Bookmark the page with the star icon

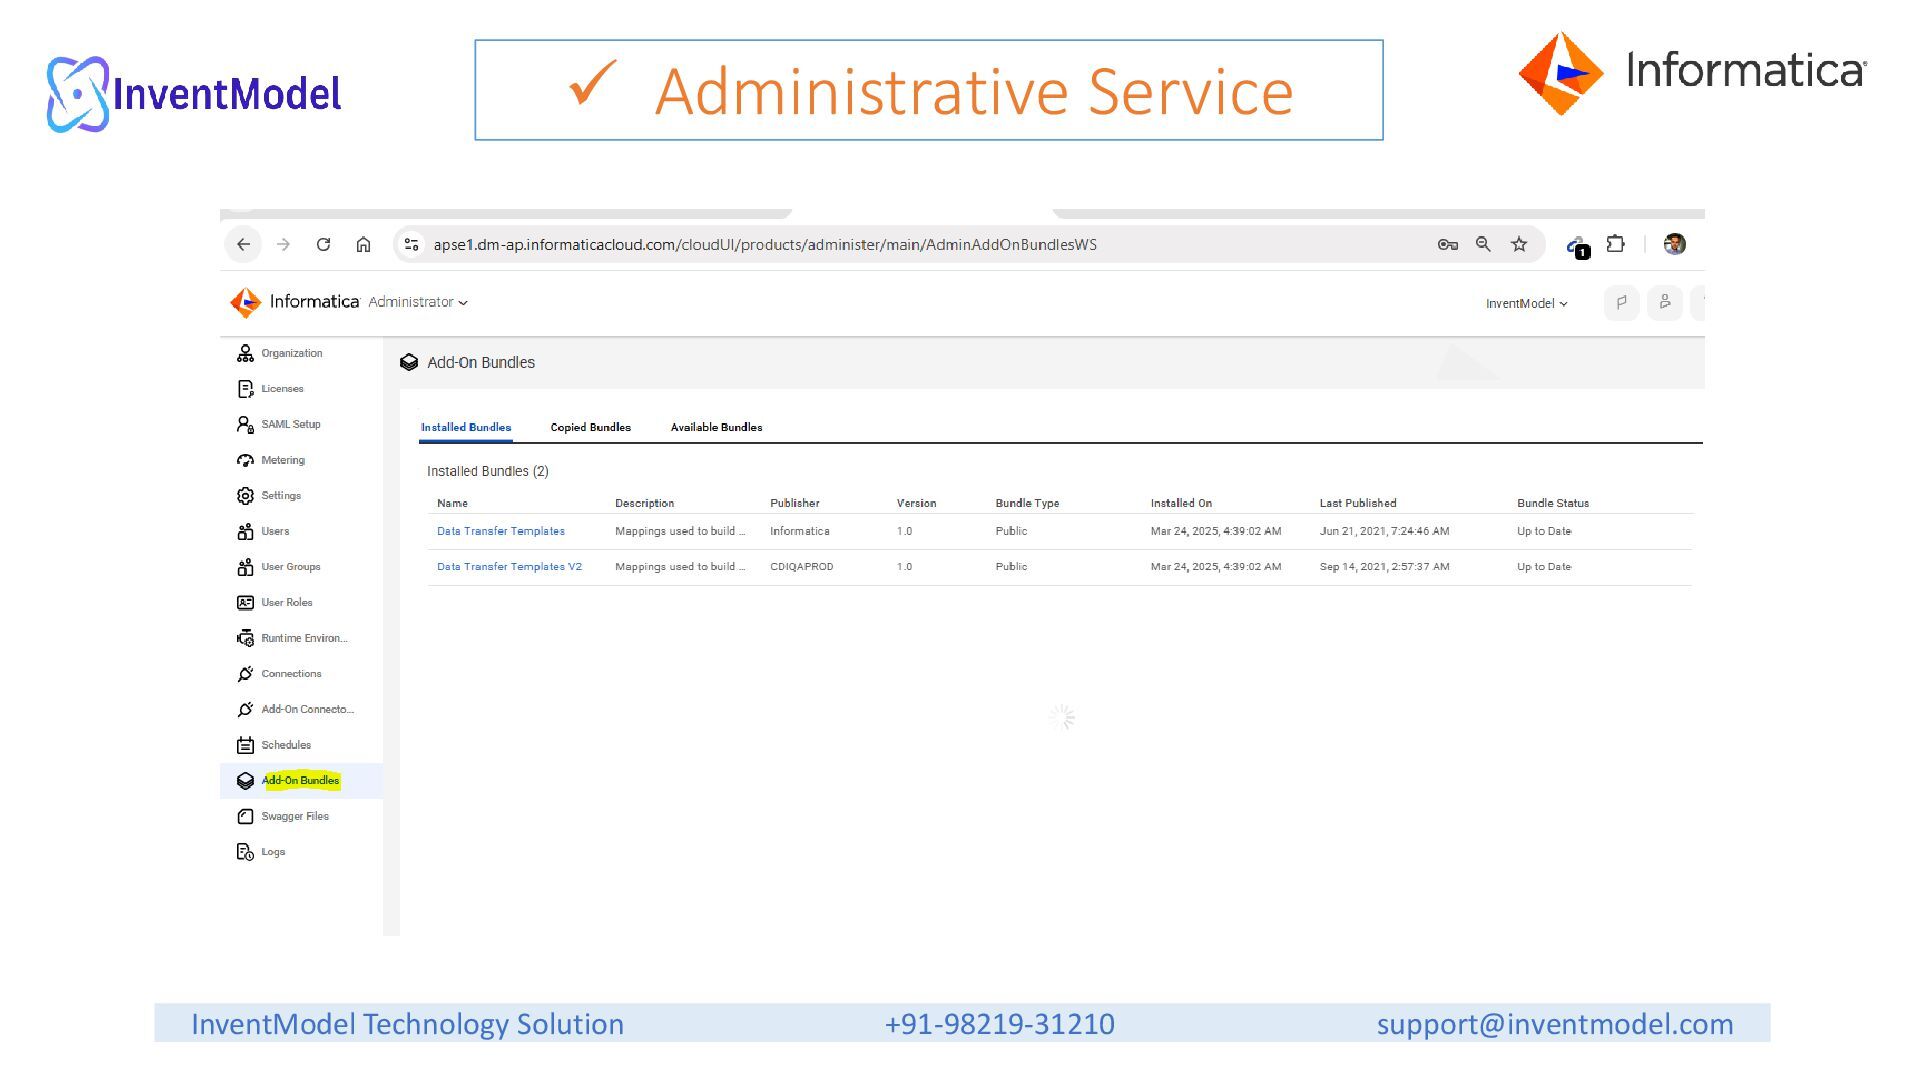(x=1519, y=245)
